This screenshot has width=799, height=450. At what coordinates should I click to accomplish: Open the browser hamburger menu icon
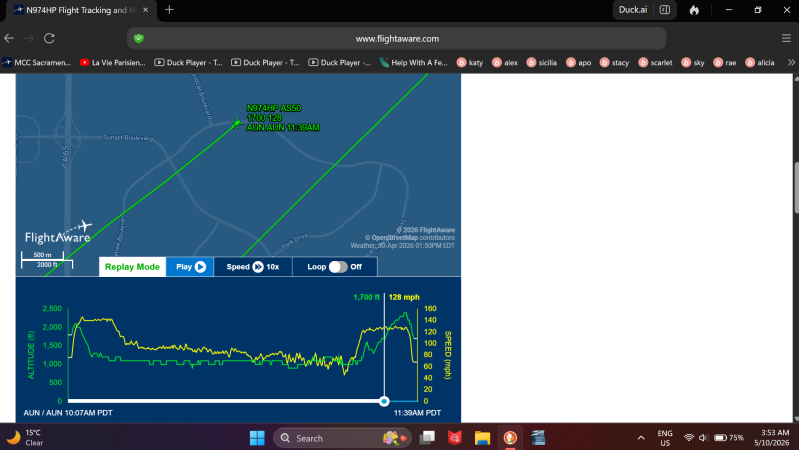point(786,38)
